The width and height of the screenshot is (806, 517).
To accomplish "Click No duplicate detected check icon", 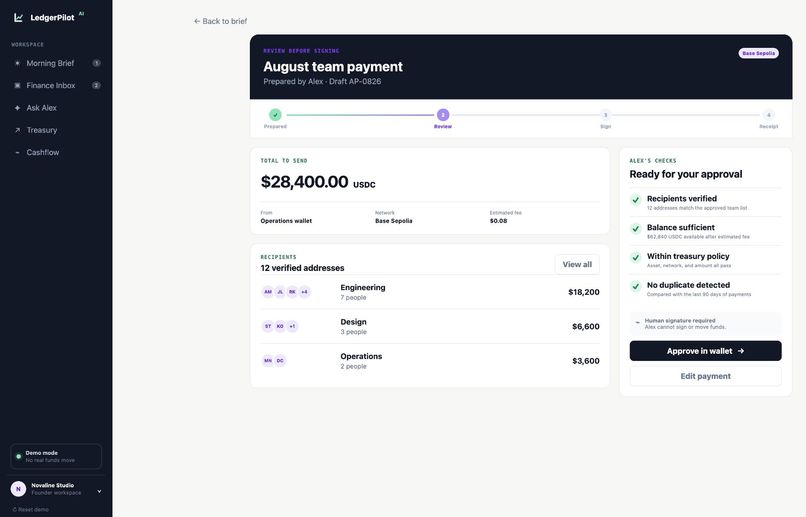I will click(636, 286).
